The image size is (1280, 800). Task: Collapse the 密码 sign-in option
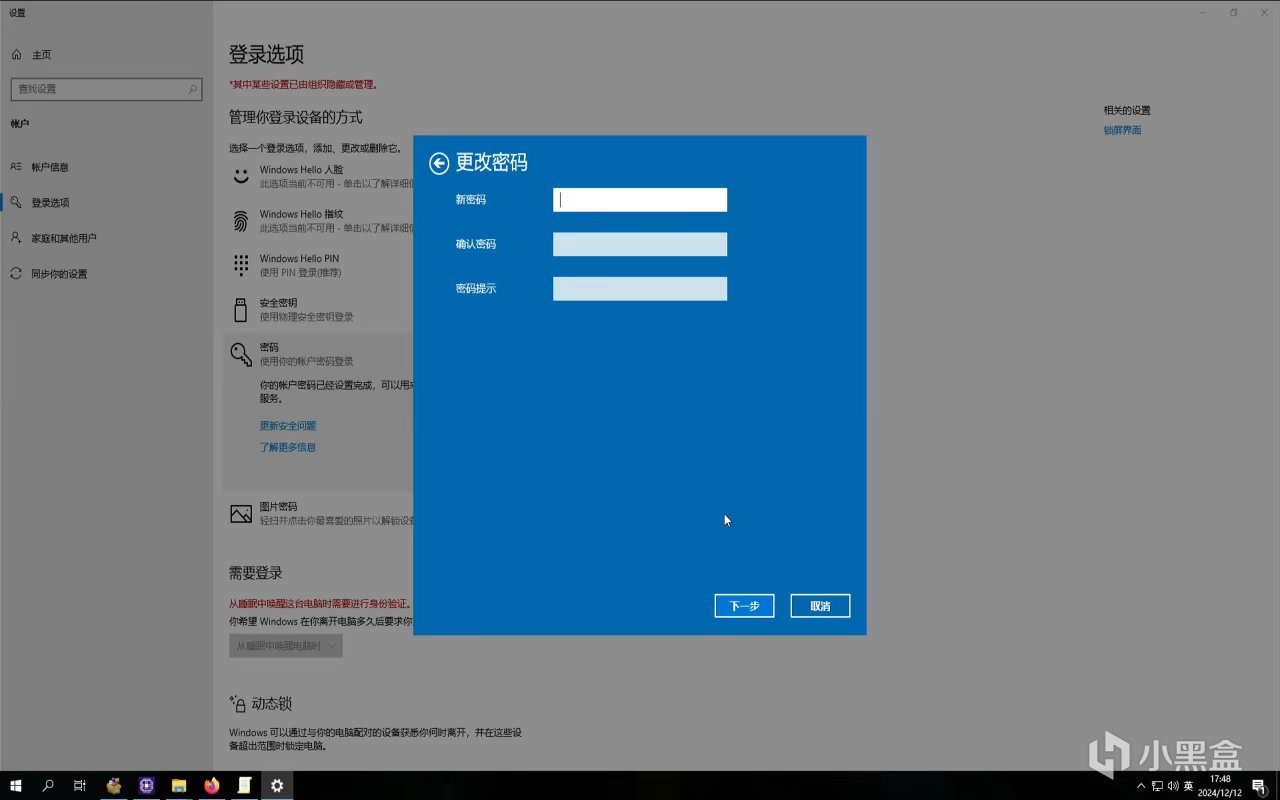click(x=320, y=354)
